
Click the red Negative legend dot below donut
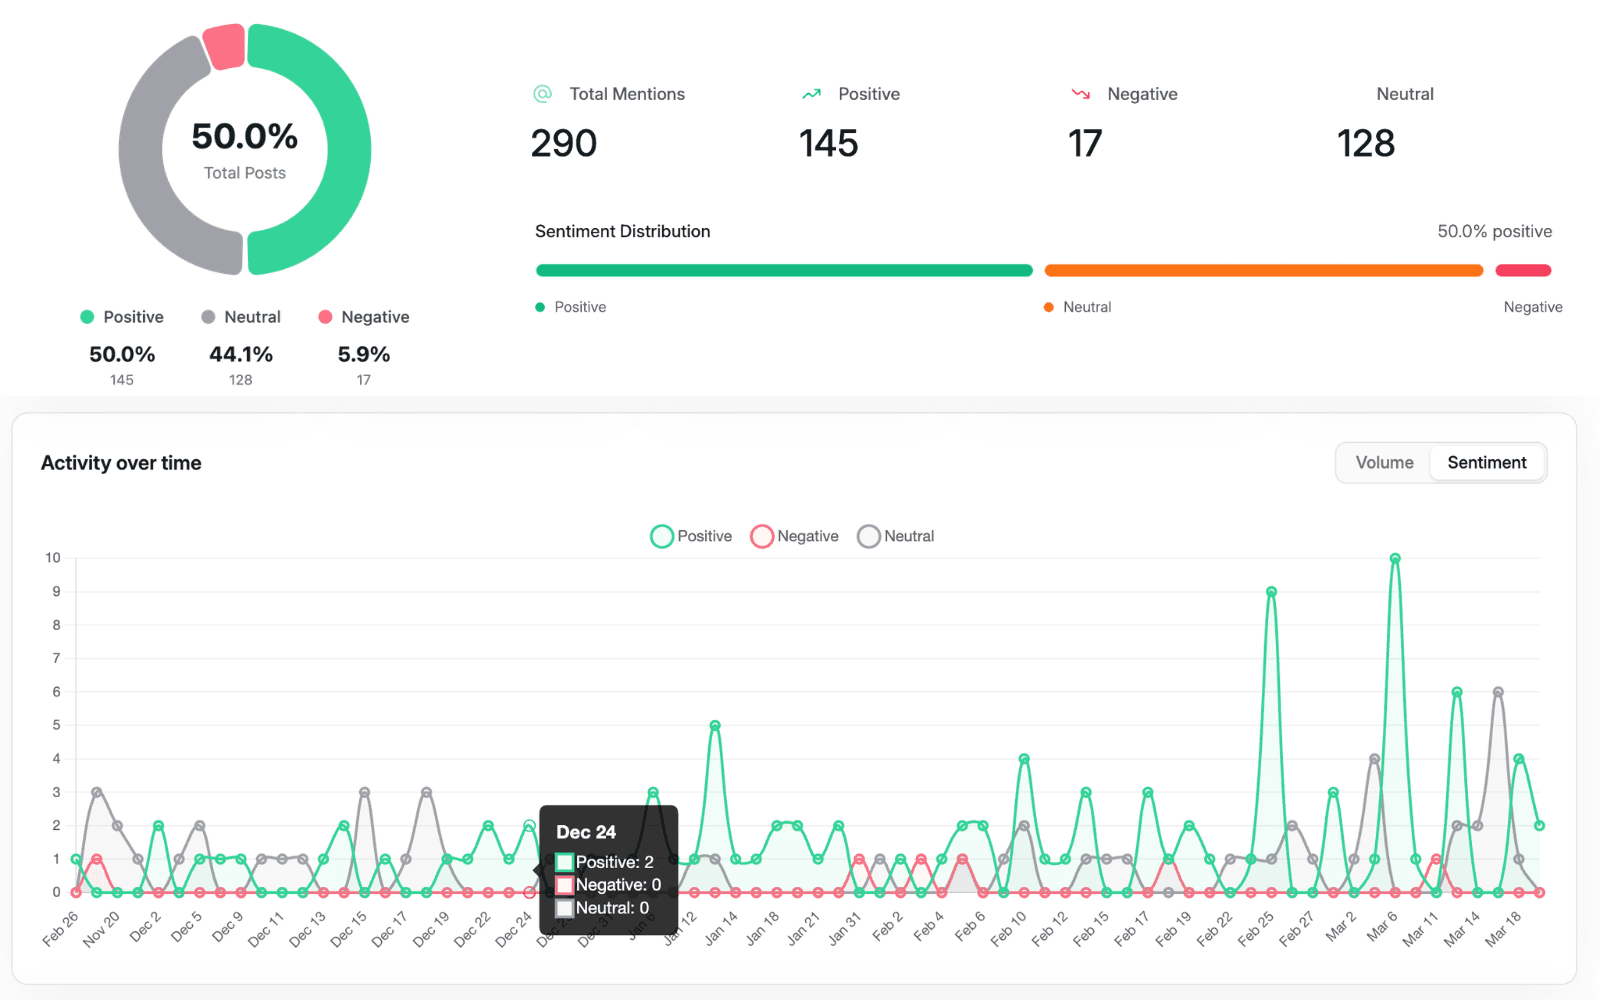(x=326, y=316)
